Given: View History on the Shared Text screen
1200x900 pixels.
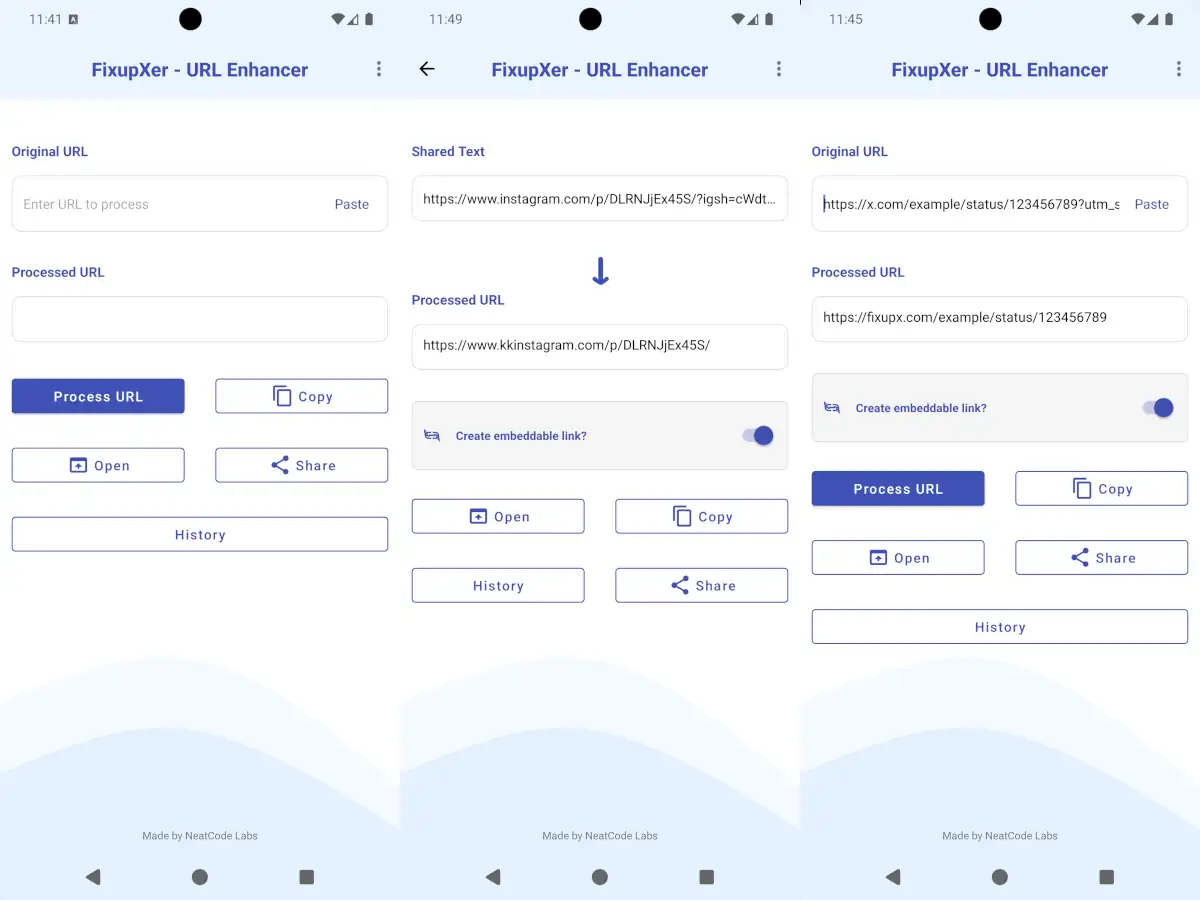Looking at the screenshot, I should click(497, 586).
